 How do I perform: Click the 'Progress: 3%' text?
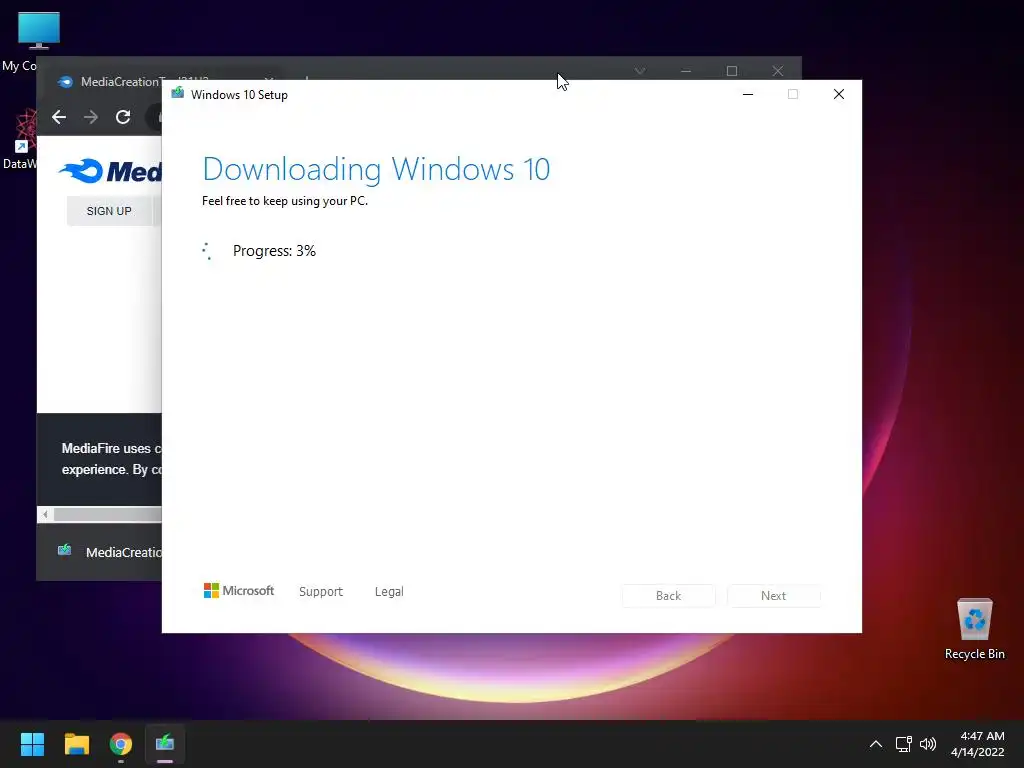click(x=274, y=251)
